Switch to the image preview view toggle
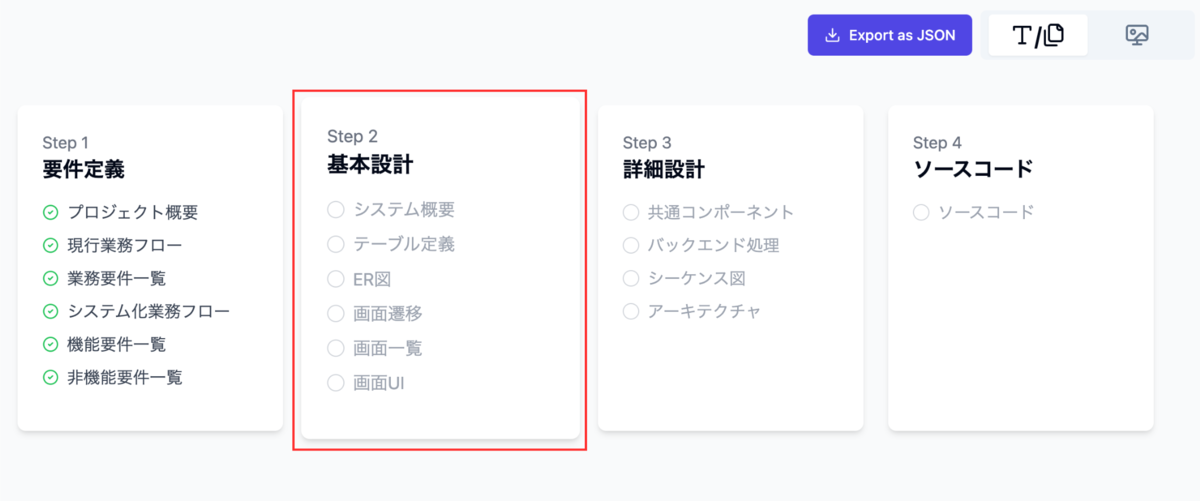Screen dimensions: 1200x501 1137,35
